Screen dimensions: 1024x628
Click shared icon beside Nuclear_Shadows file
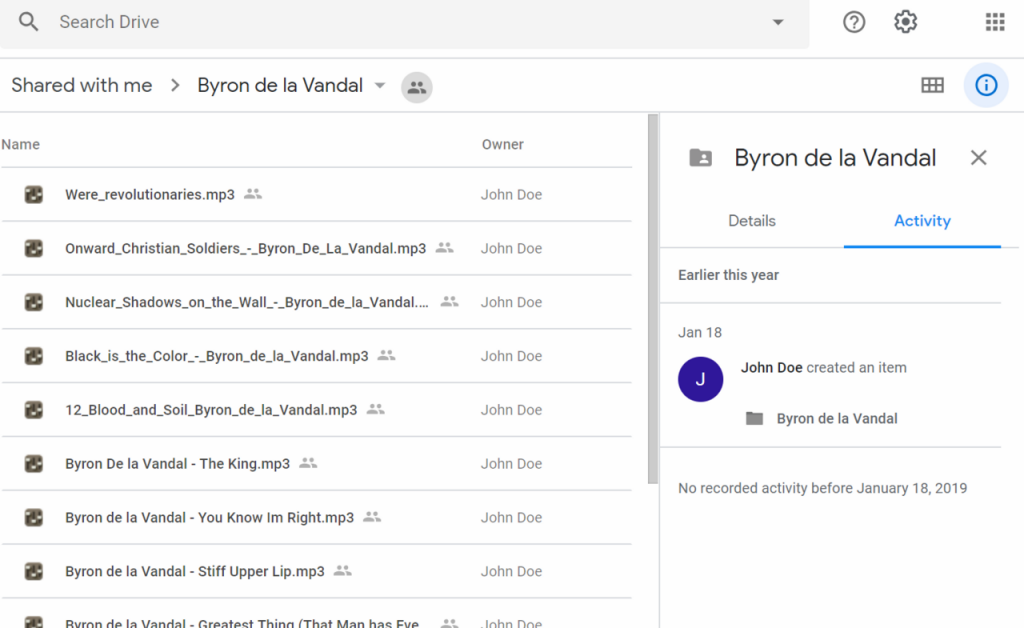(x=449, y=302)
